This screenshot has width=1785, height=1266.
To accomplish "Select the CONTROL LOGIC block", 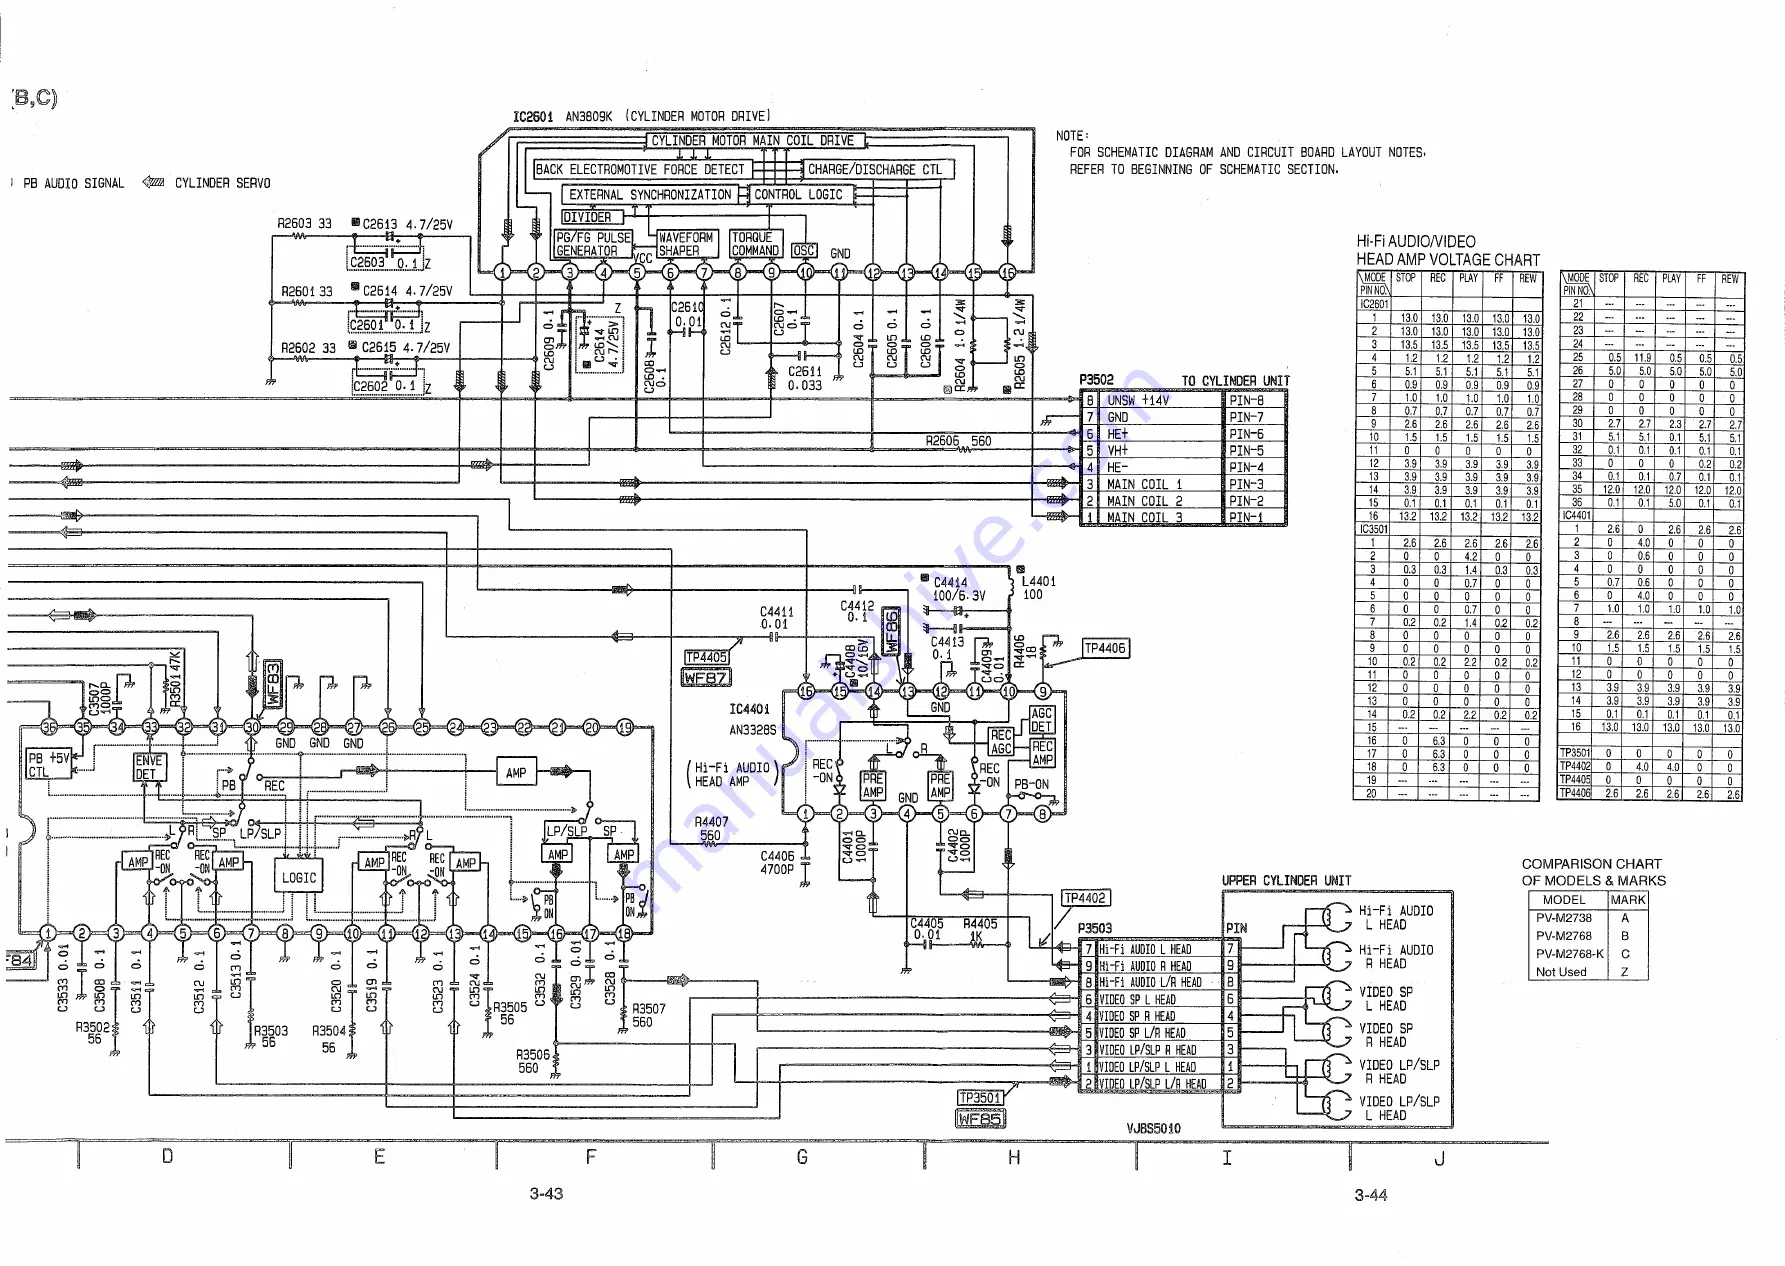I will 798,194.
